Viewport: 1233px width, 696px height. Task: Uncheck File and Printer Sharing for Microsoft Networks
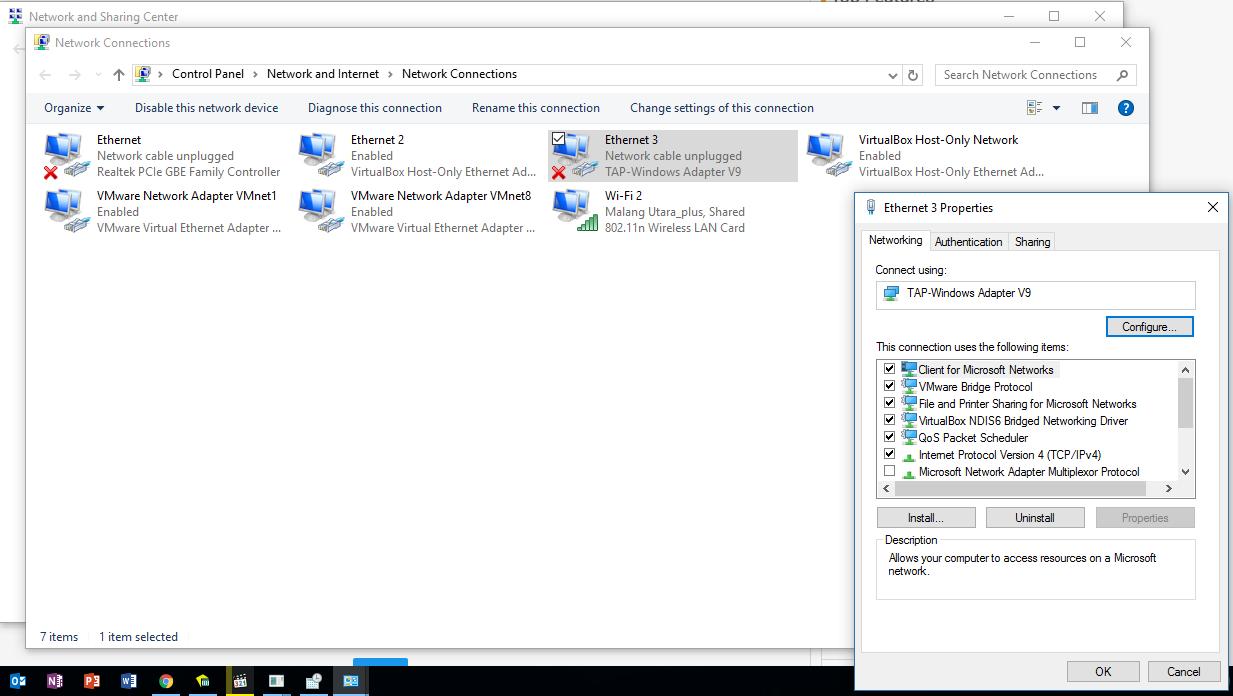coord(890,404)
